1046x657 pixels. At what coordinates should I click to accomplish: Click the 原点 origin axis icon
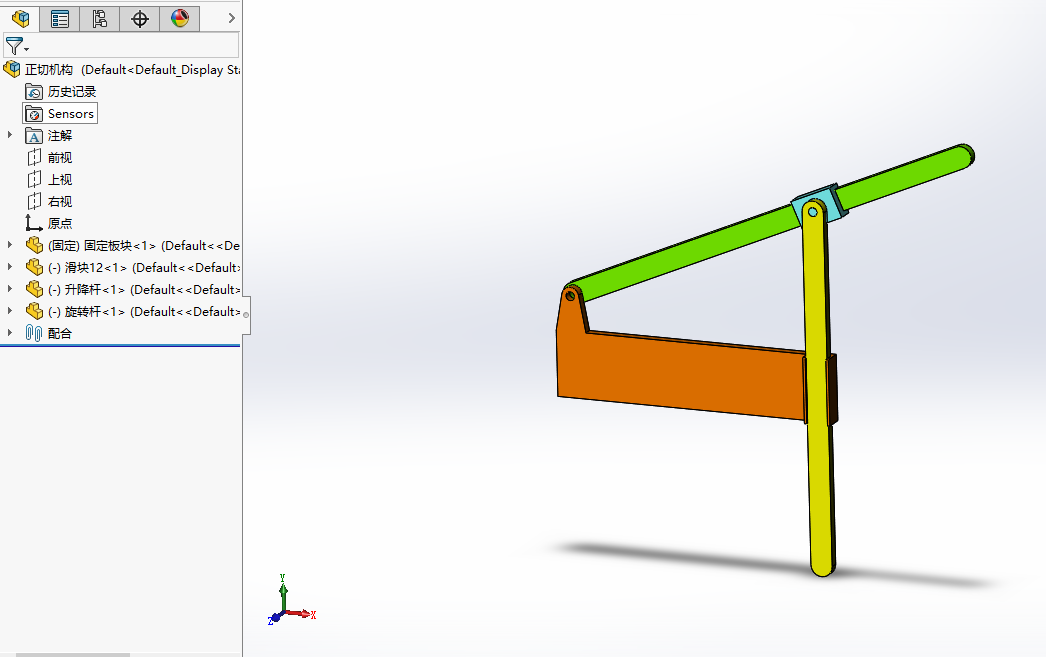click(x=34, y=223)
